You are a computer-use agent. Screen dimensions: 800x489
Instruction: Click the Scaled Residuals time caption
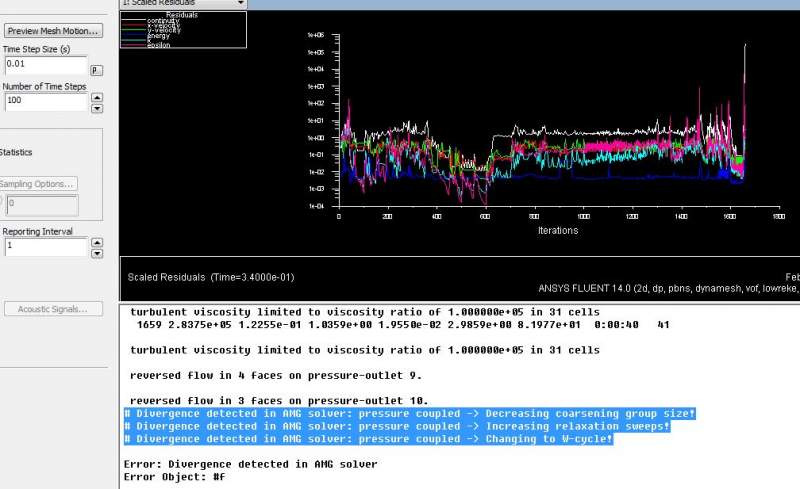tap(210, 277)
